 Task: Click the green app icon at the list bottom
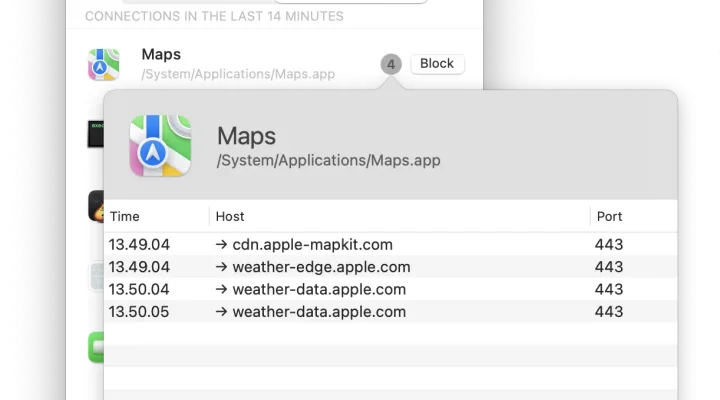[96, 347]
